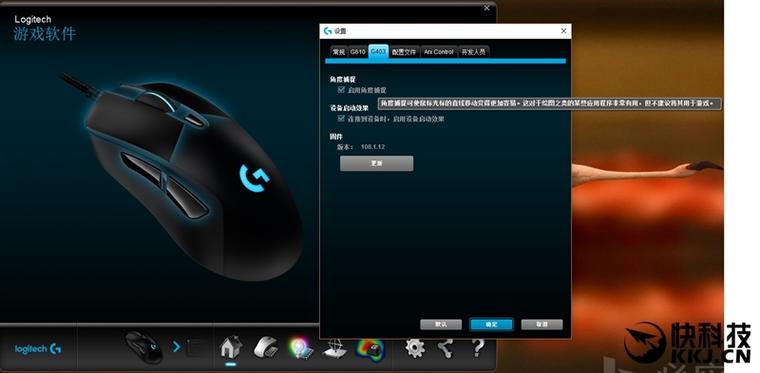This screenshot has width=760, height=373.
Task: Open the Arx Control tab
Action: point(439,52)
